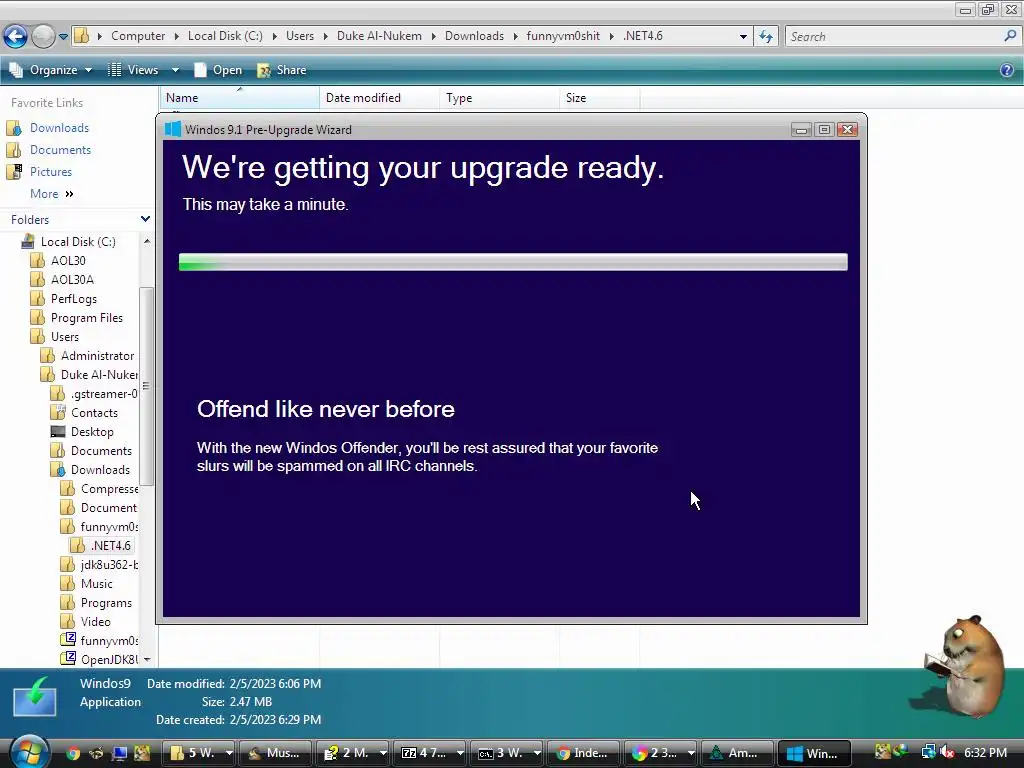Open the Explorer Help question-mark icon

click(x=1007, y=70)
